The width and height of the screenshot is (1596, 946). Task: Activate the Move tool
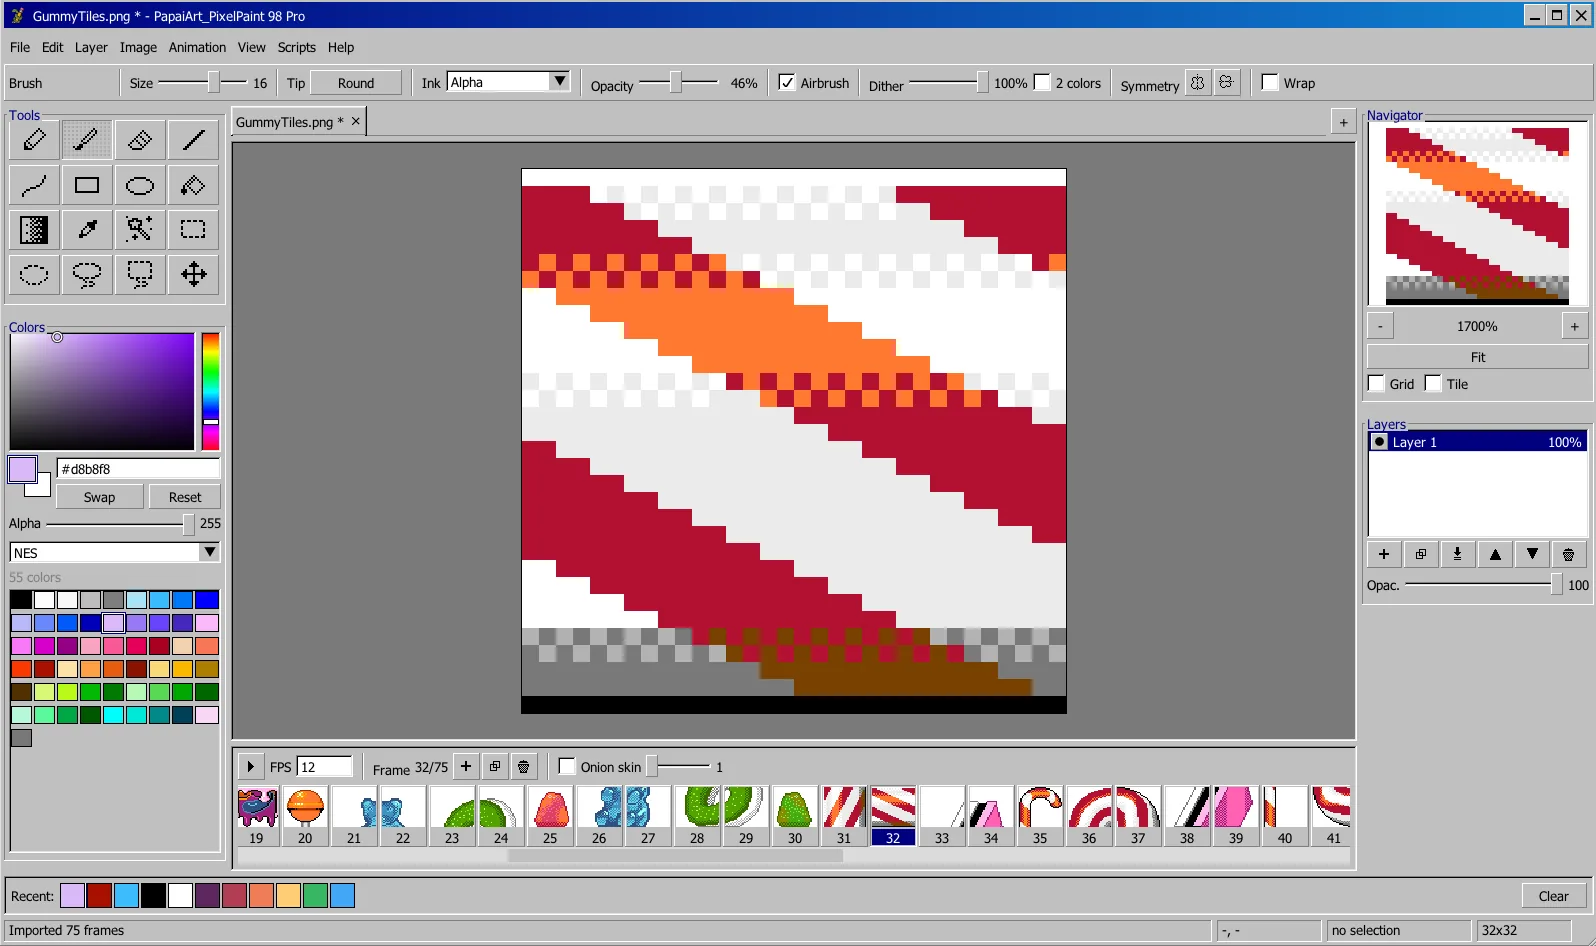tap(193, 275)
